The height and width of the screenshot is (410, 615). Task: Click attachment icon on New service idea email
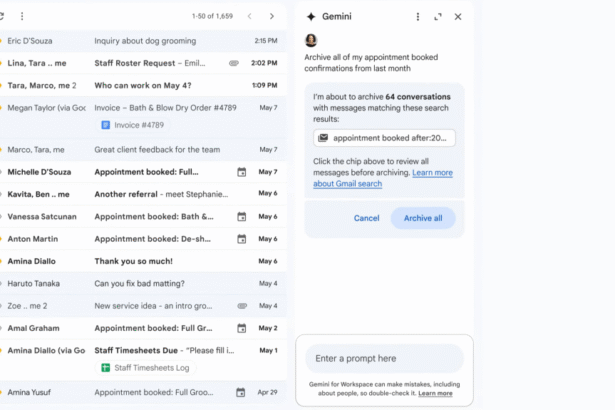click(x=242, y=306)
